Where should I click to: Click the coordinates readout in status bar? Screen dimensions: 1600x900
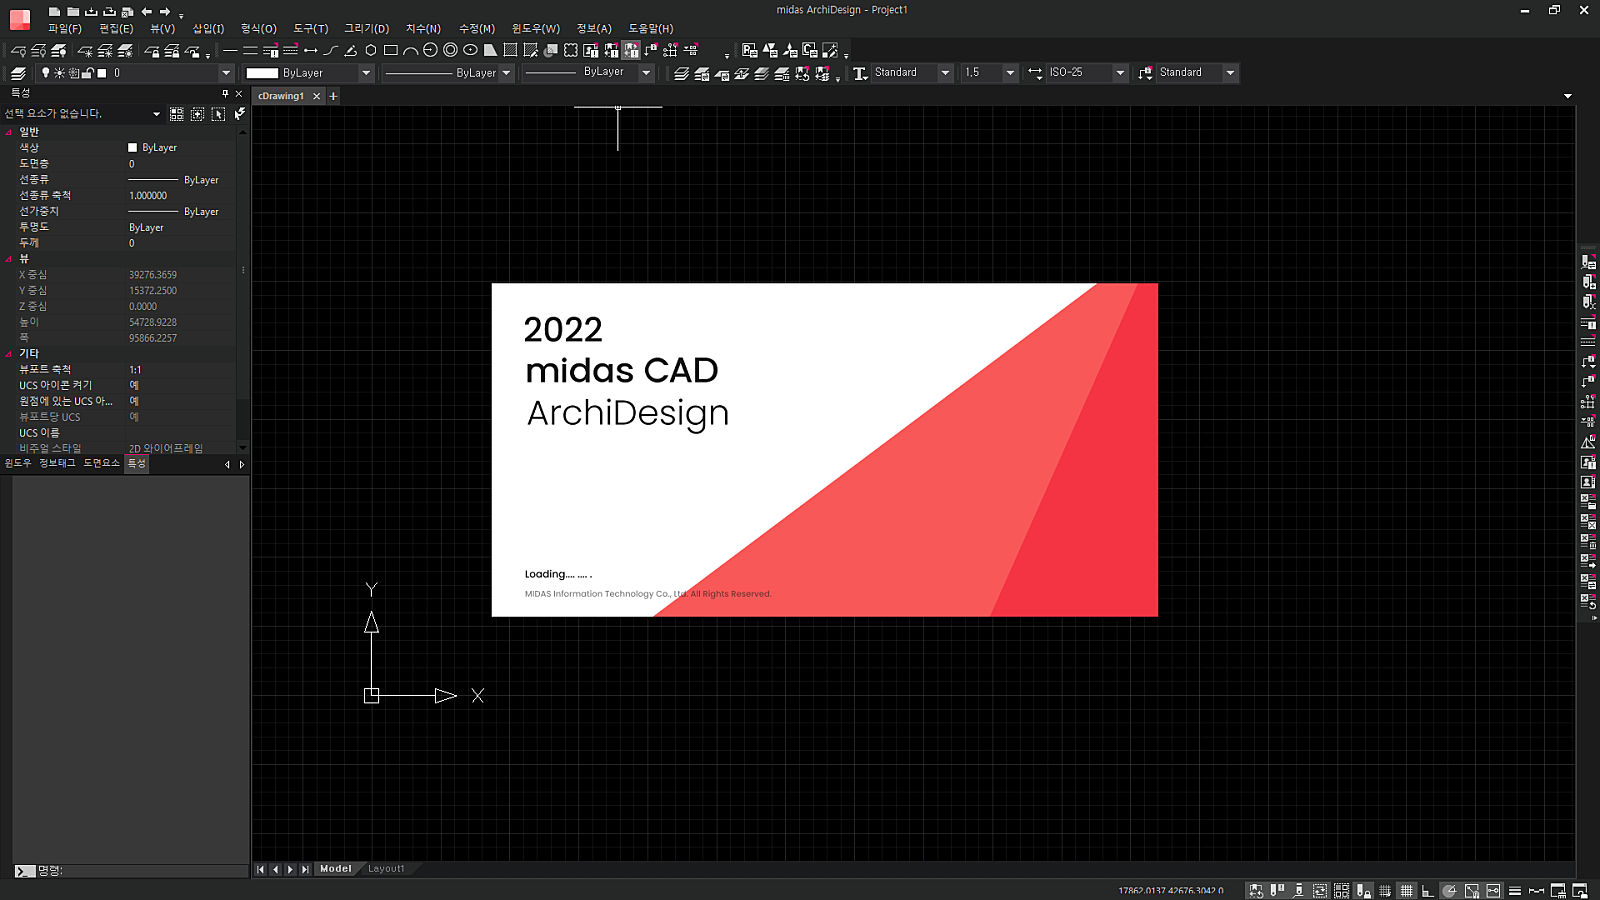[1171, 890]
